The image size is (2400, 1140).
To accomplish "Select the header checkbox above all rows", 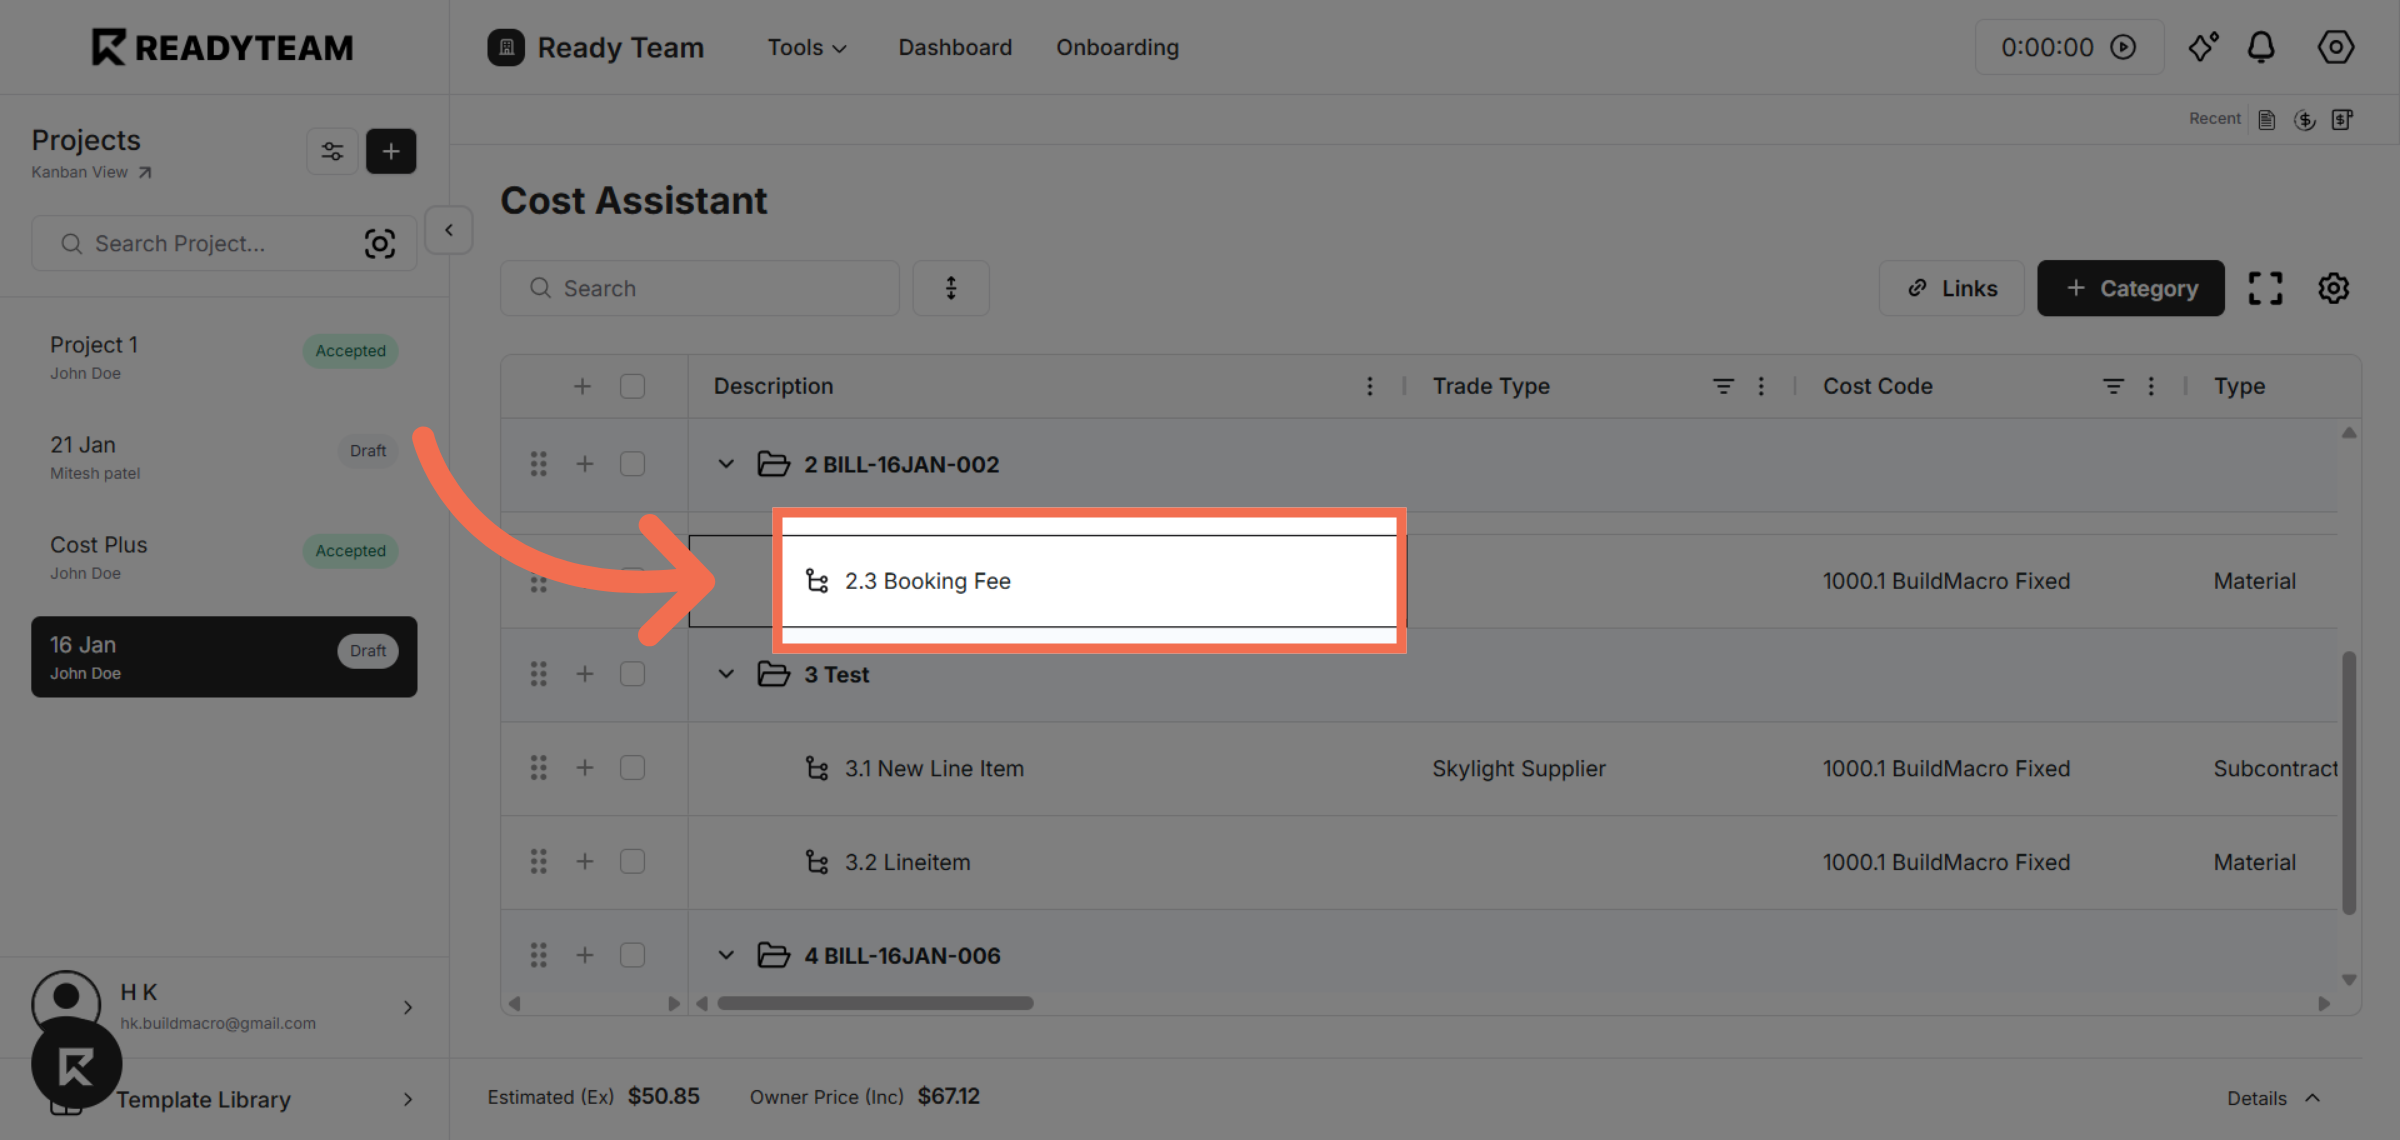I will [x=632, y=386].
